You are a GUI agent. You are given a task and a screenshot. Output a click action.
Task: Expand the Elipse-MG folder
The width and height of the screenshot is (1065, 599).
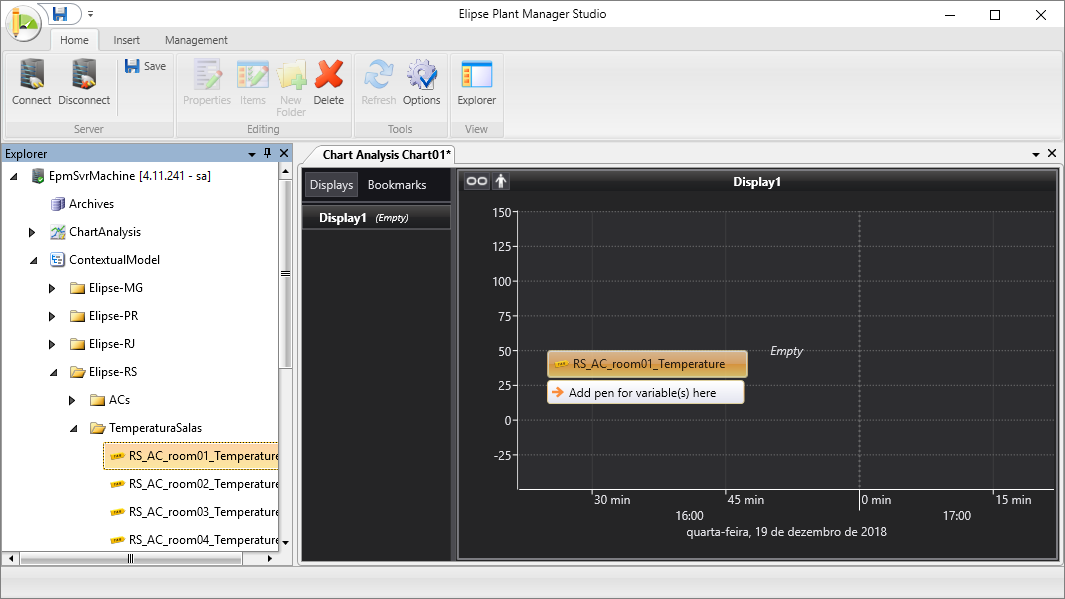click(53, 288)
